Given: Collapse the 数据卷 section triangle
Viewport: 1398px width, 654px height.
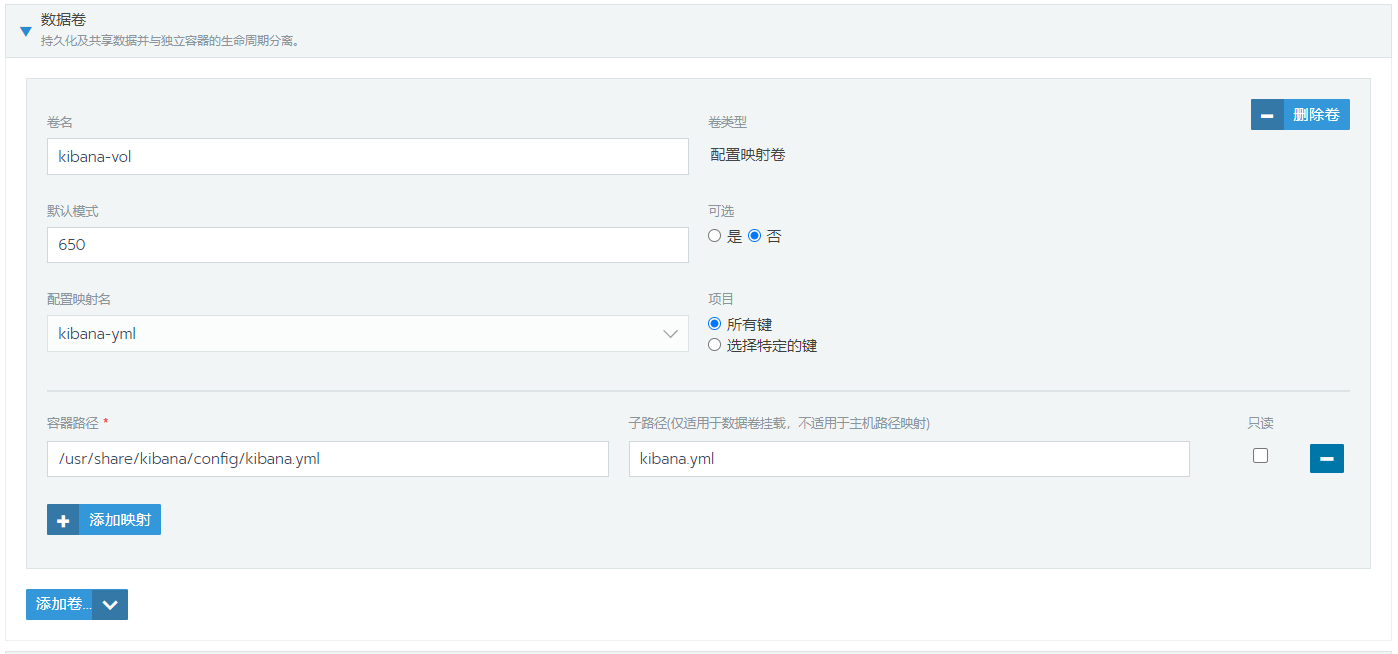Looking at the screenshot, I should (26, 31).
